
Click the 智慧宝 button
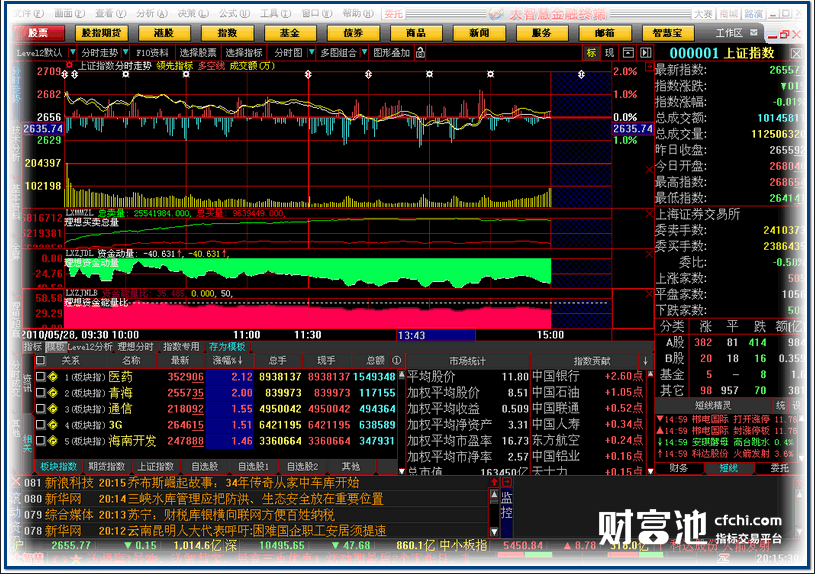tap(667, 33)
